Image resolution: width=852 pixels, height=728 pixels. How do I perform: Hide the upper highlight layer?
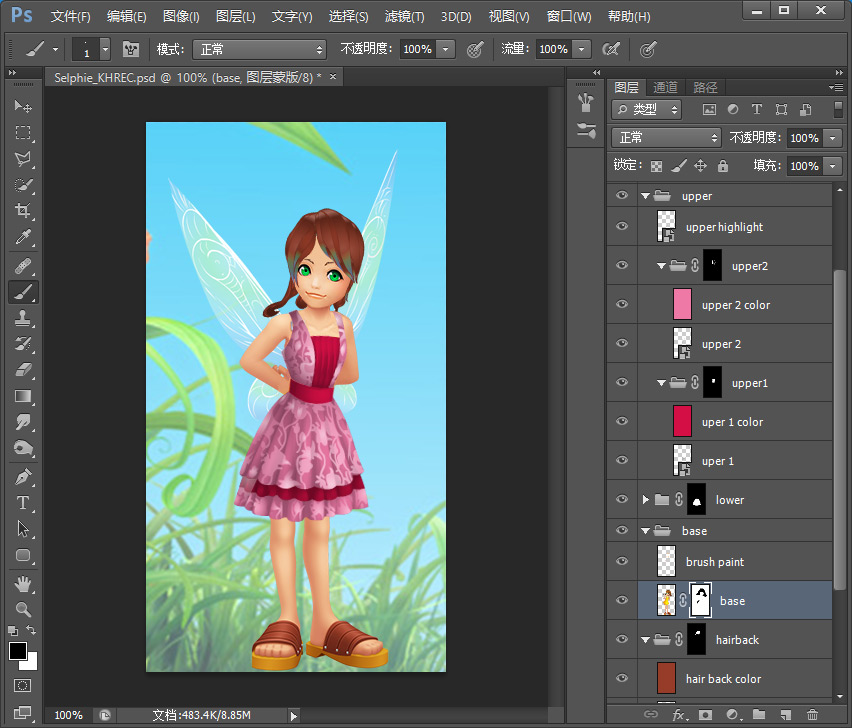622,226
